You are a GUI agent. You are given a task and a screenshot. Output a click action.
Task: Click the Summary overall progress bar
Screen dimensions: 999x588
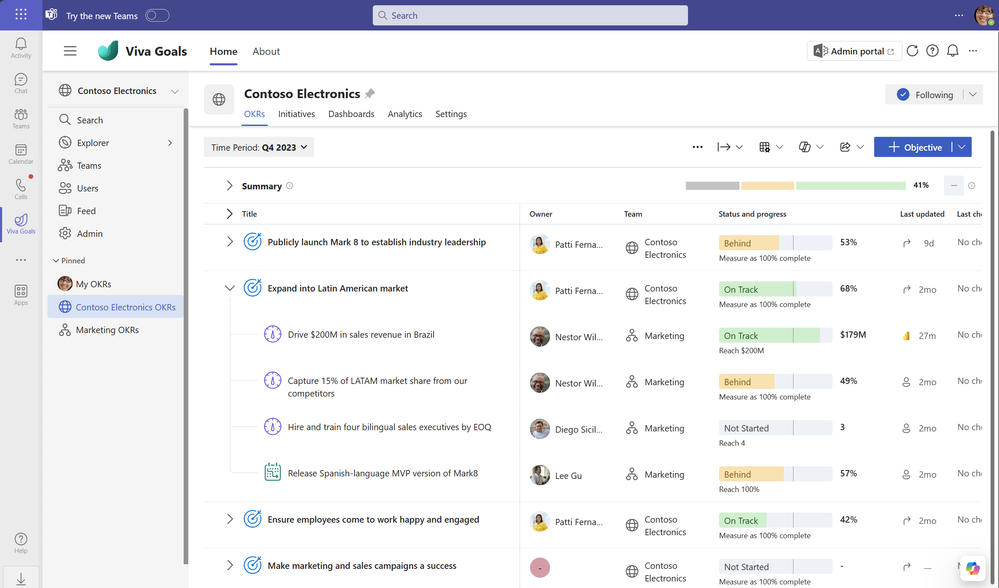click(795, 185)
